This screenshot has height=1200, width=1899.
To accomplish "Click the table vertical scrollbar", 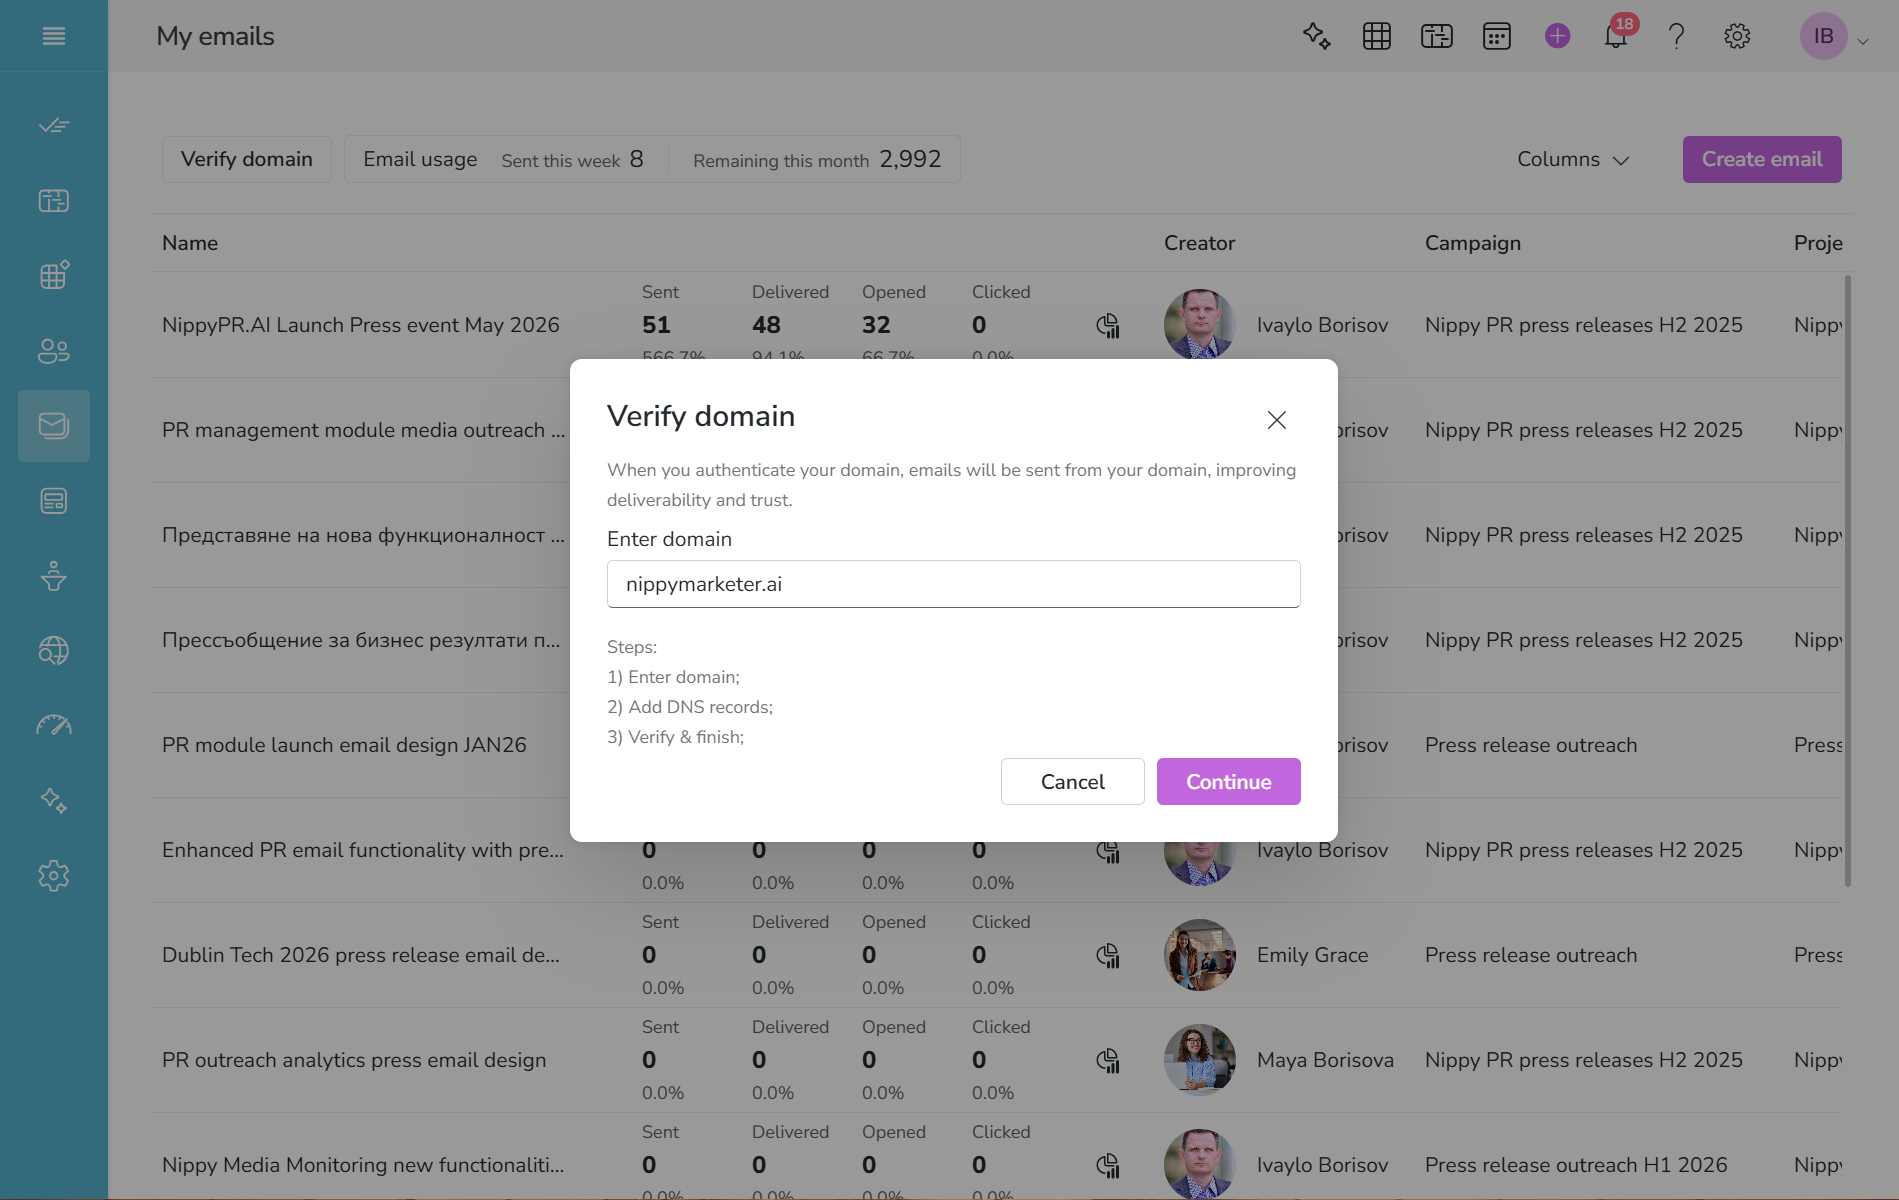I will [1847, 580].
